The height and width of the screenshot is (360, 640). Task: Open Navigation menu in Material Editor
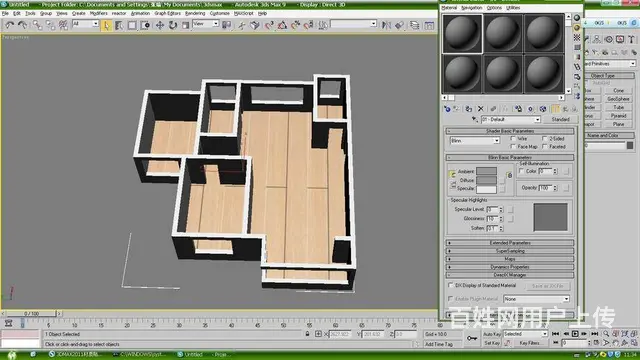click(471, 8)
